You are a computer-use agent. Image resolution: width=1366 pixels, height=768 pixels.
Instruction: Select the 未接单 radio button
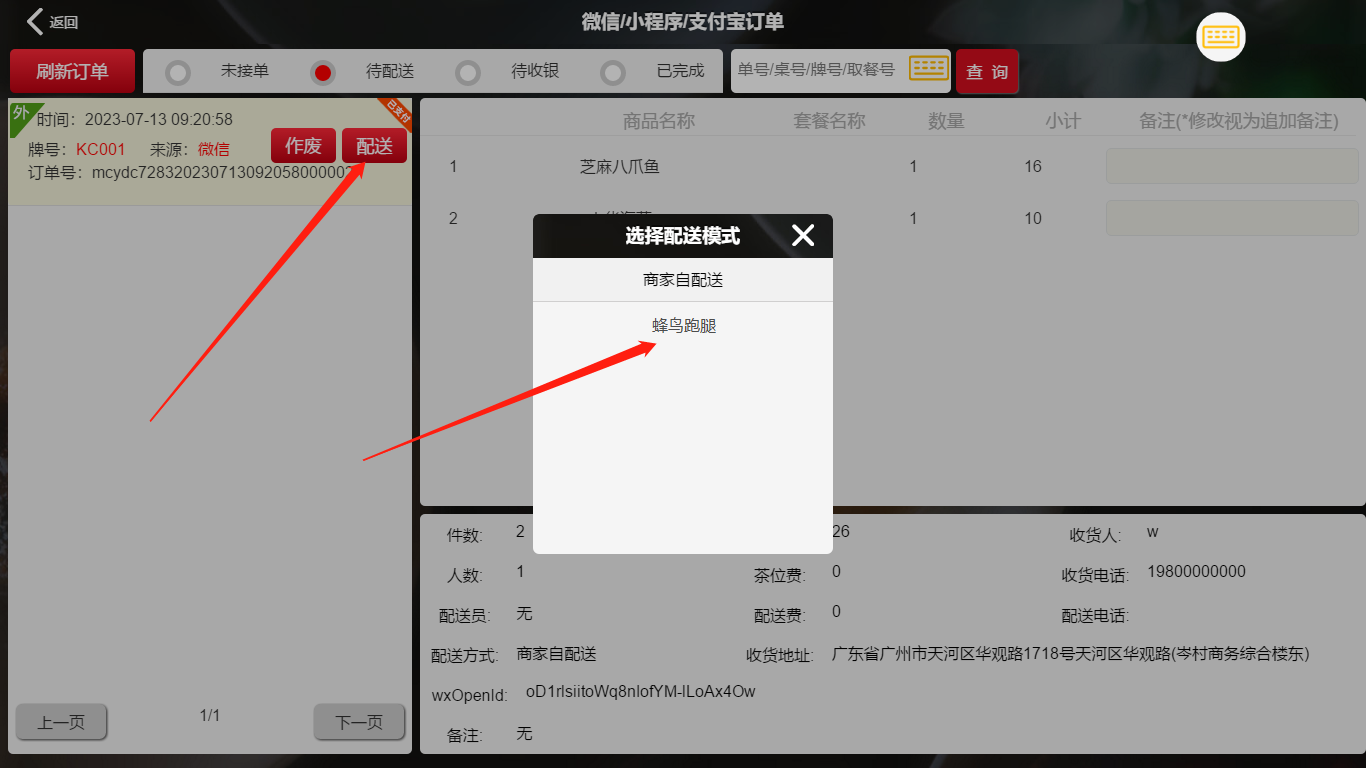[178, 72]
